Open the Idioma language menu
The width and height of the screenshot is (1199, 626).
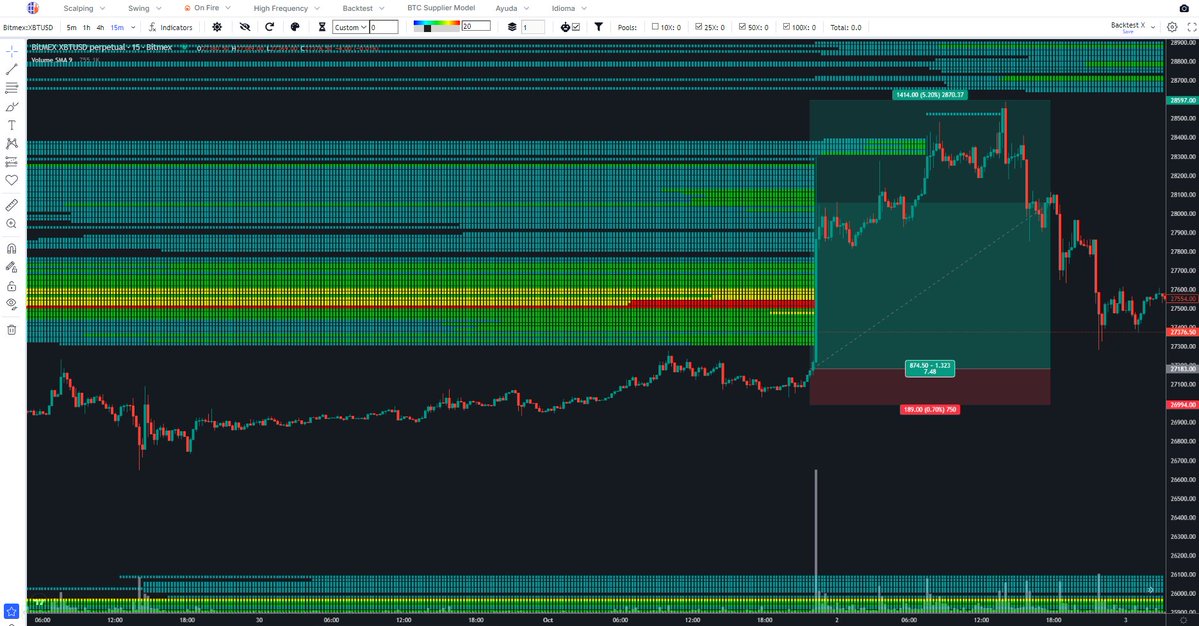tap(569, 8)
